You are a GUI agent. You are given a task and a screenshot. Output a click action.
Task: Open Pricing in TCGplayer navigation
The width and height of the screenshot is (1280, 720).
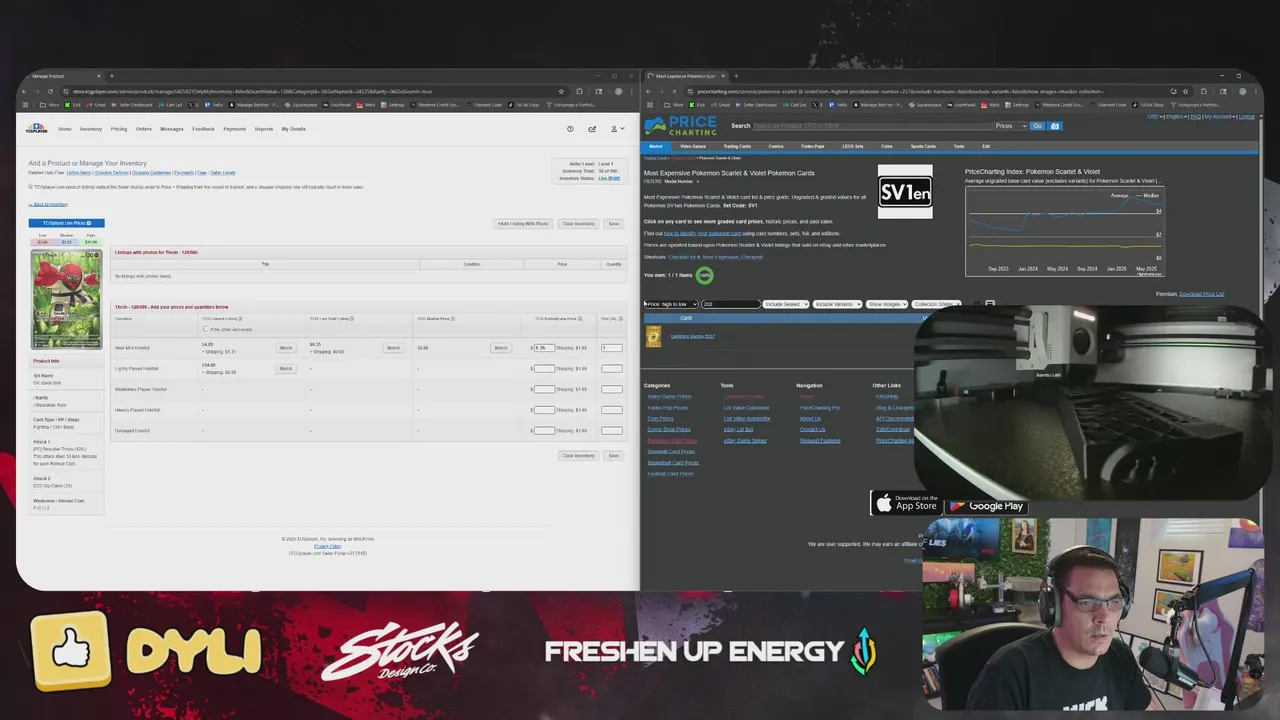tap(119, 129)
